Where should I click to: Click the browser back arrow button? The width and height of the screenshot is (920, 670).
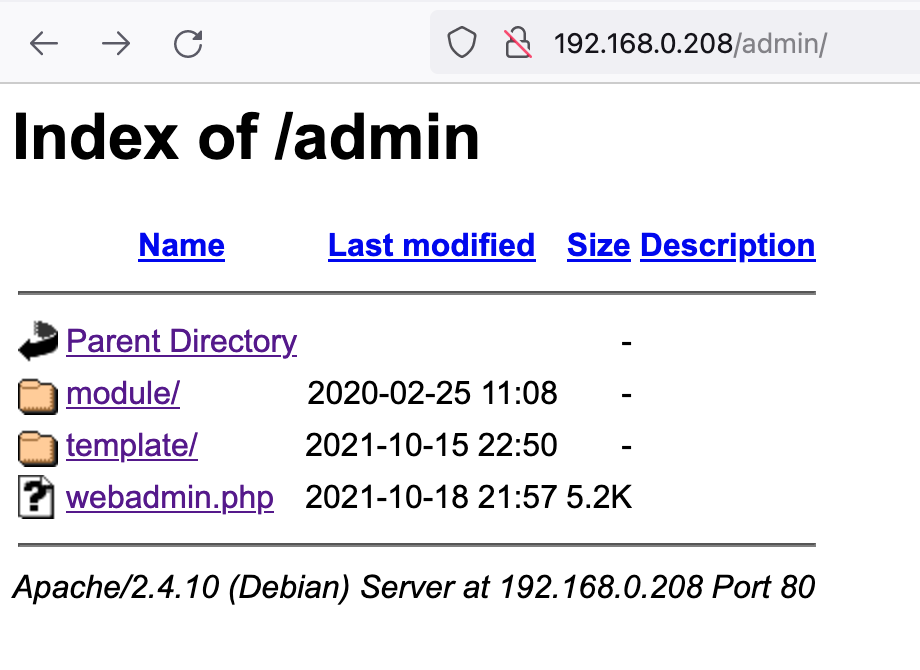point(44,44)
